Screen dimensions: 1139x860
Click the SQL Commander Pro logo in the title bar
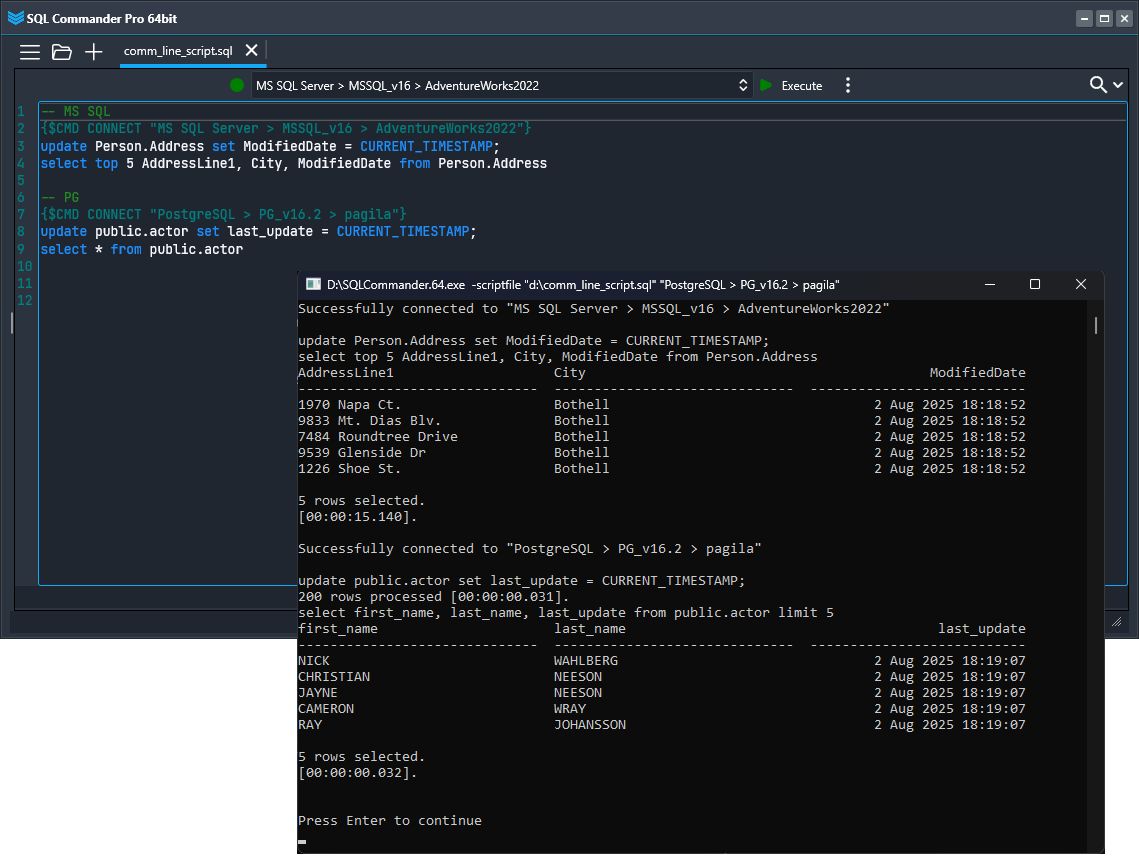point(17,17)
